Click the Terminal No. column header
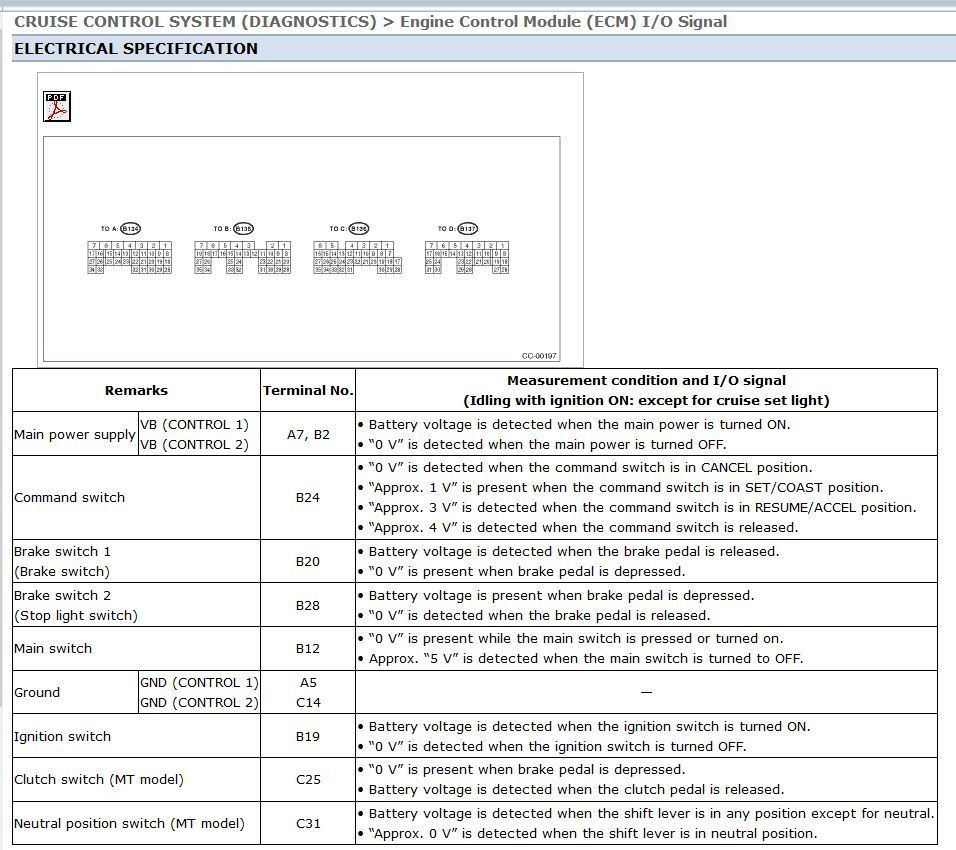Screen dimensions: 956x850 [x=308, y=390]
